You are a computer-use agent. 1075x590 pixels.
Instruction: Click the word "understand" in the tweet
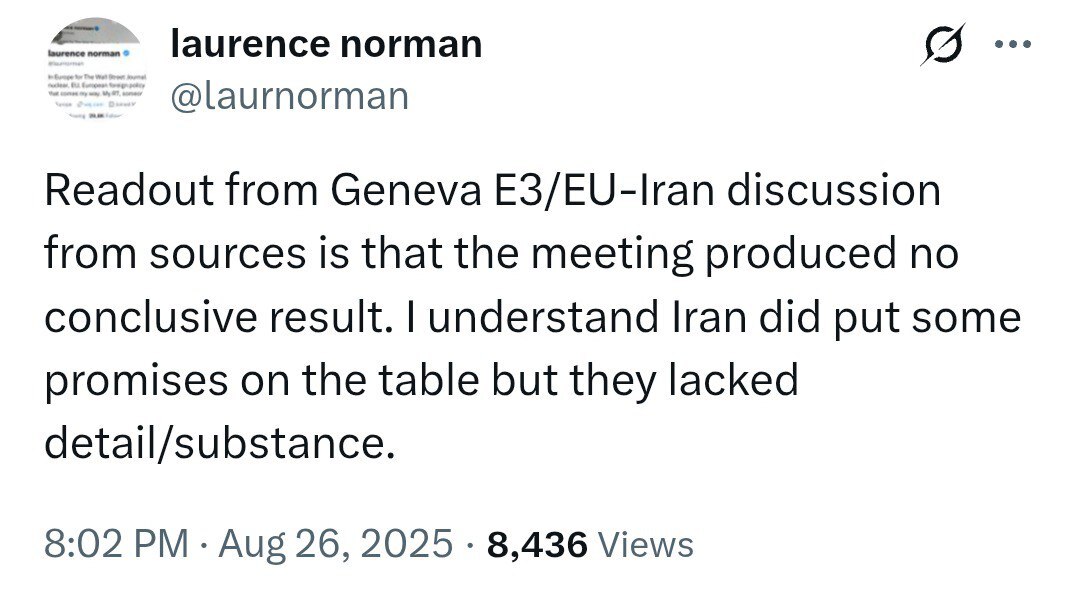pyautogui.click(x=527, y=317)
